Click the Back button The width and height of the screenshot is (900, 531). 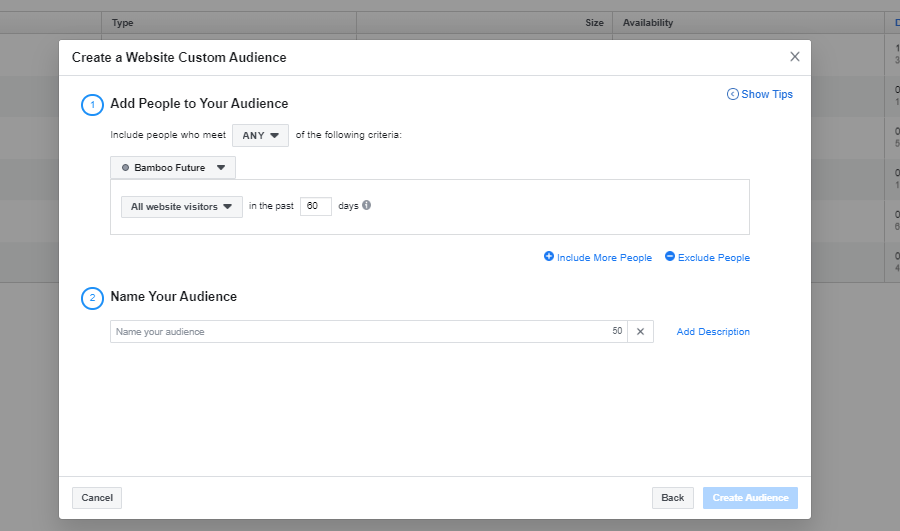pyautogui.click(x=673, y=498)
